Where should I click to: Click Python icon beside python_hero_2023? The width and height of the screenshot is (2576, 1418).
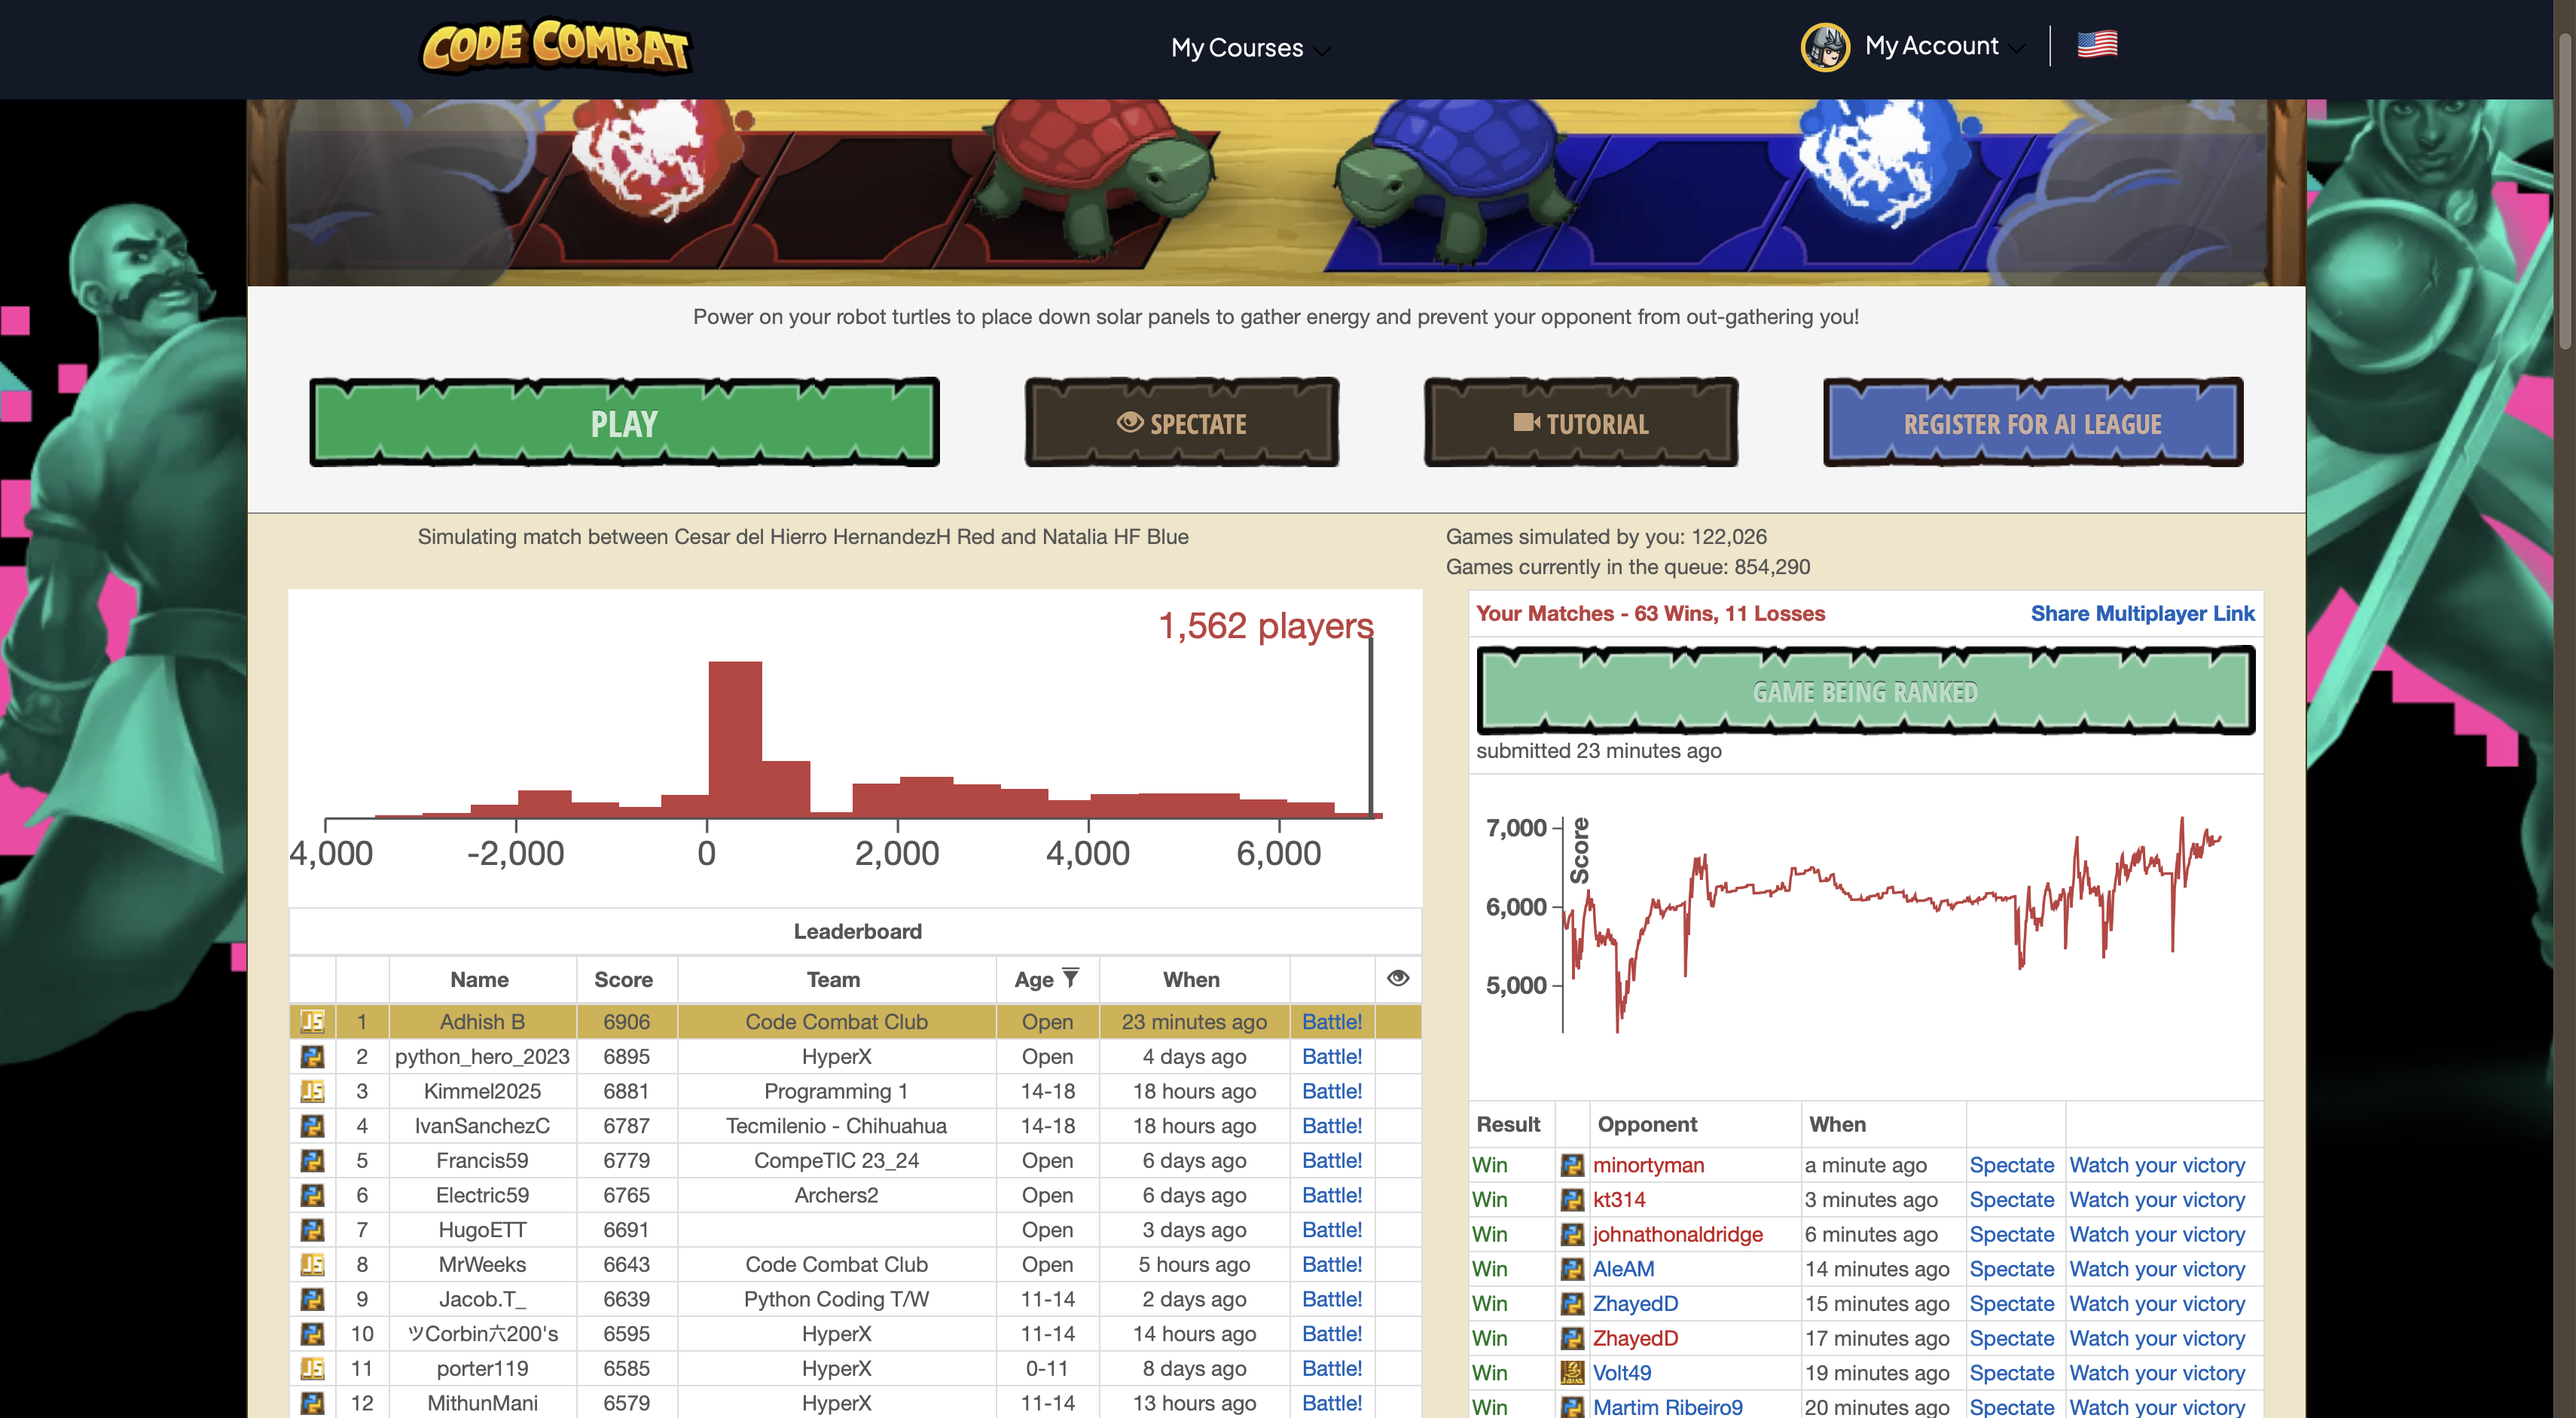pyautogui.click(x=312, y=1056)
